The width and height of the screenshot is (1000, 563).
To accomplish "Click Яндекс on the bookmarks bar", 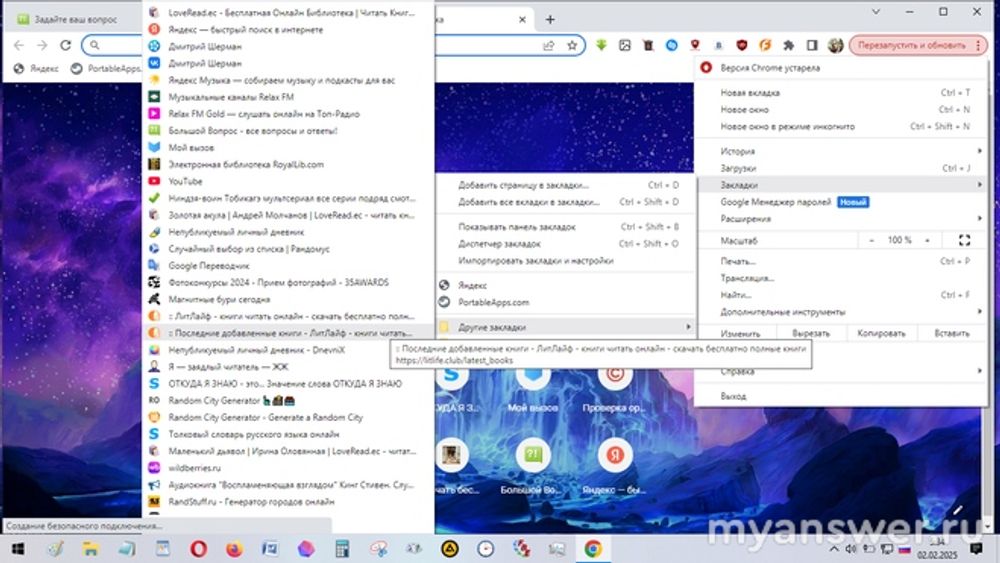I will 37,69.
